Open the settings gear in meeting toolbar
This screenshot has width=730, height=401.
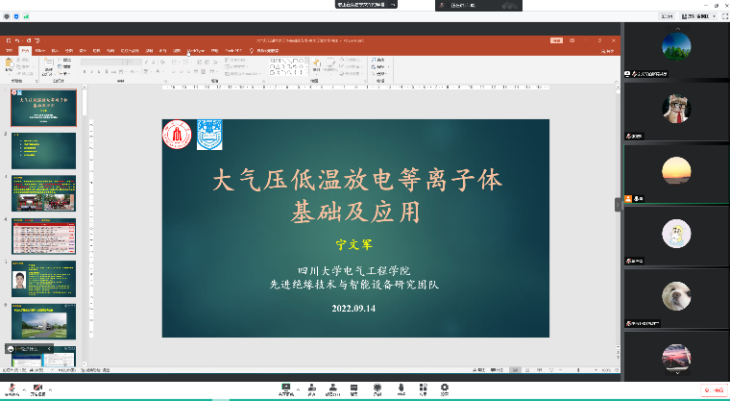tap(445, 387)
